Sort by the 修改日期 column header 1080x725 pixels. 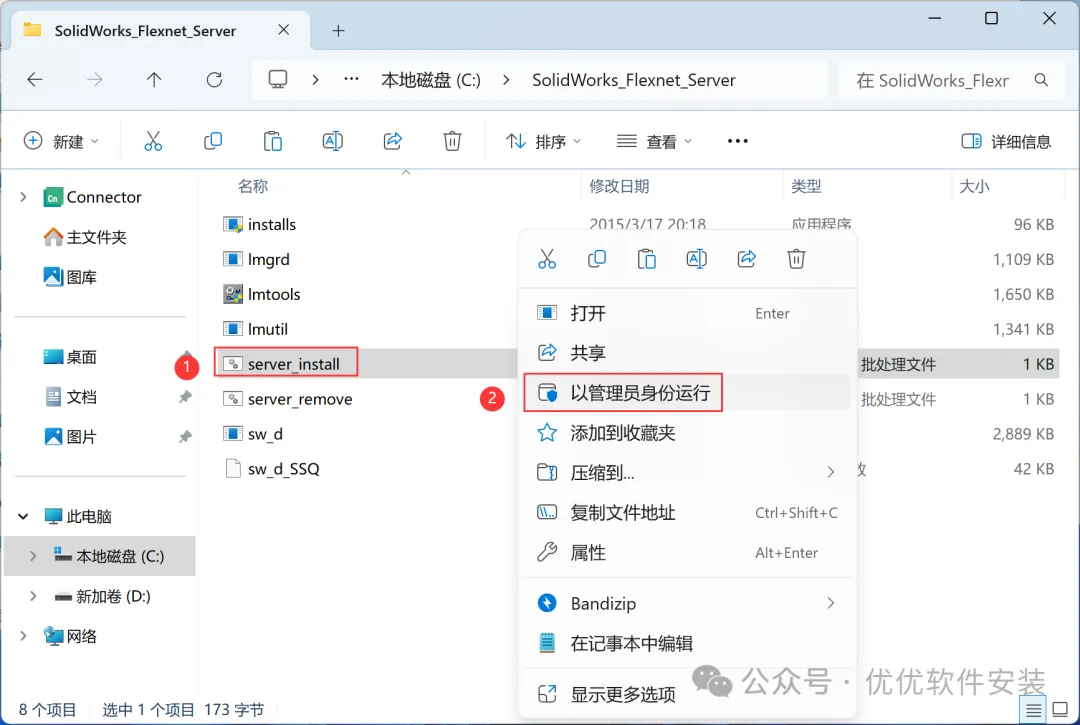coord(619,186)
